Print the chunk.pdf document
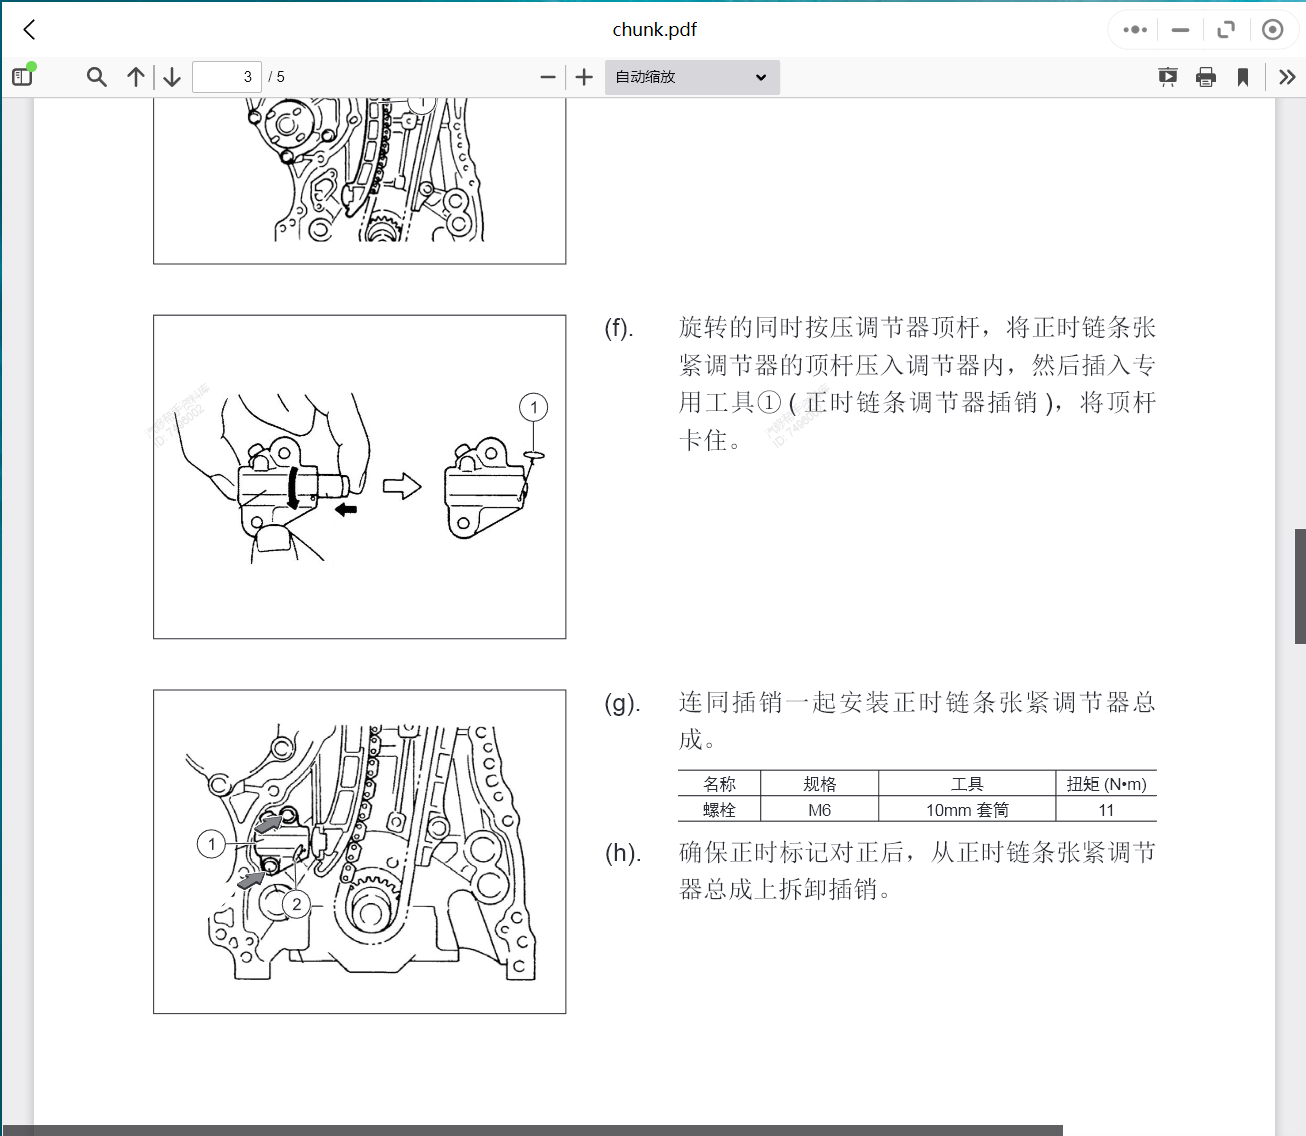The width and height of the screenshot is (1306, 1136). (1205, 76)
